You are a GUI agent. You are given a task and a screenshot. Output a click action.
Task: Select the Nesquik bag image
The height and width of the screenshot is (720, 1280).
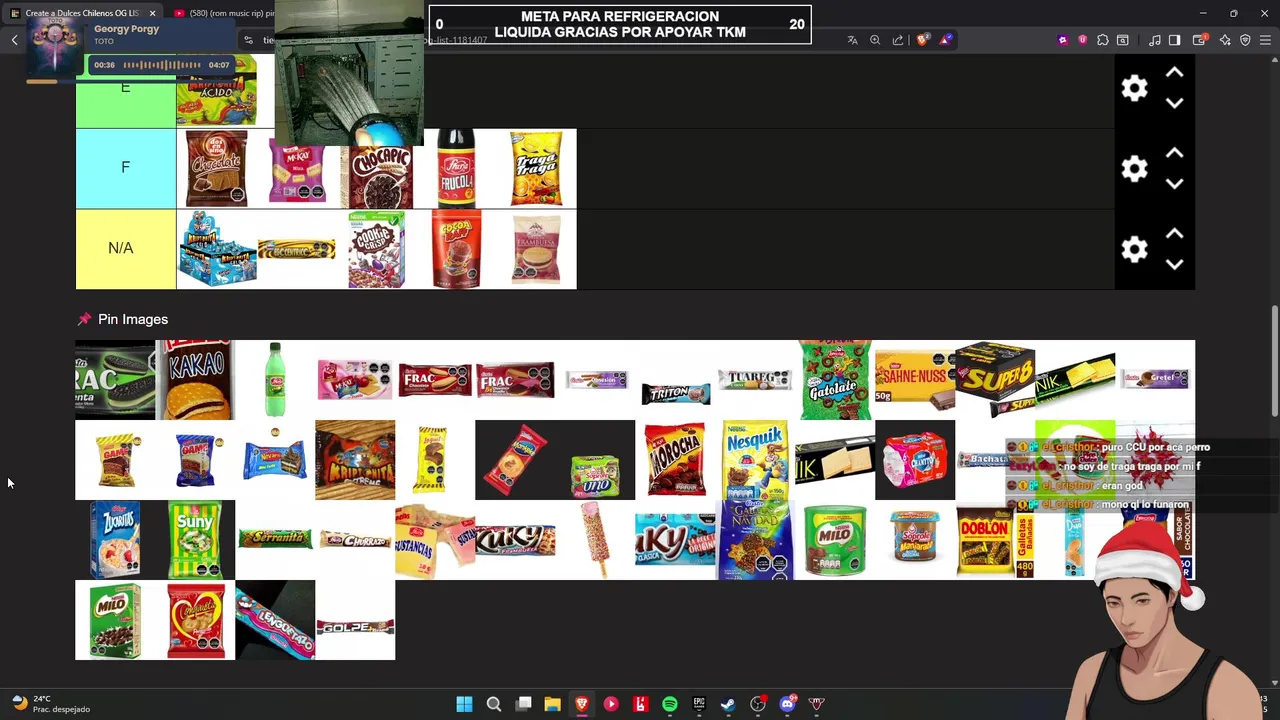[755, 460]
